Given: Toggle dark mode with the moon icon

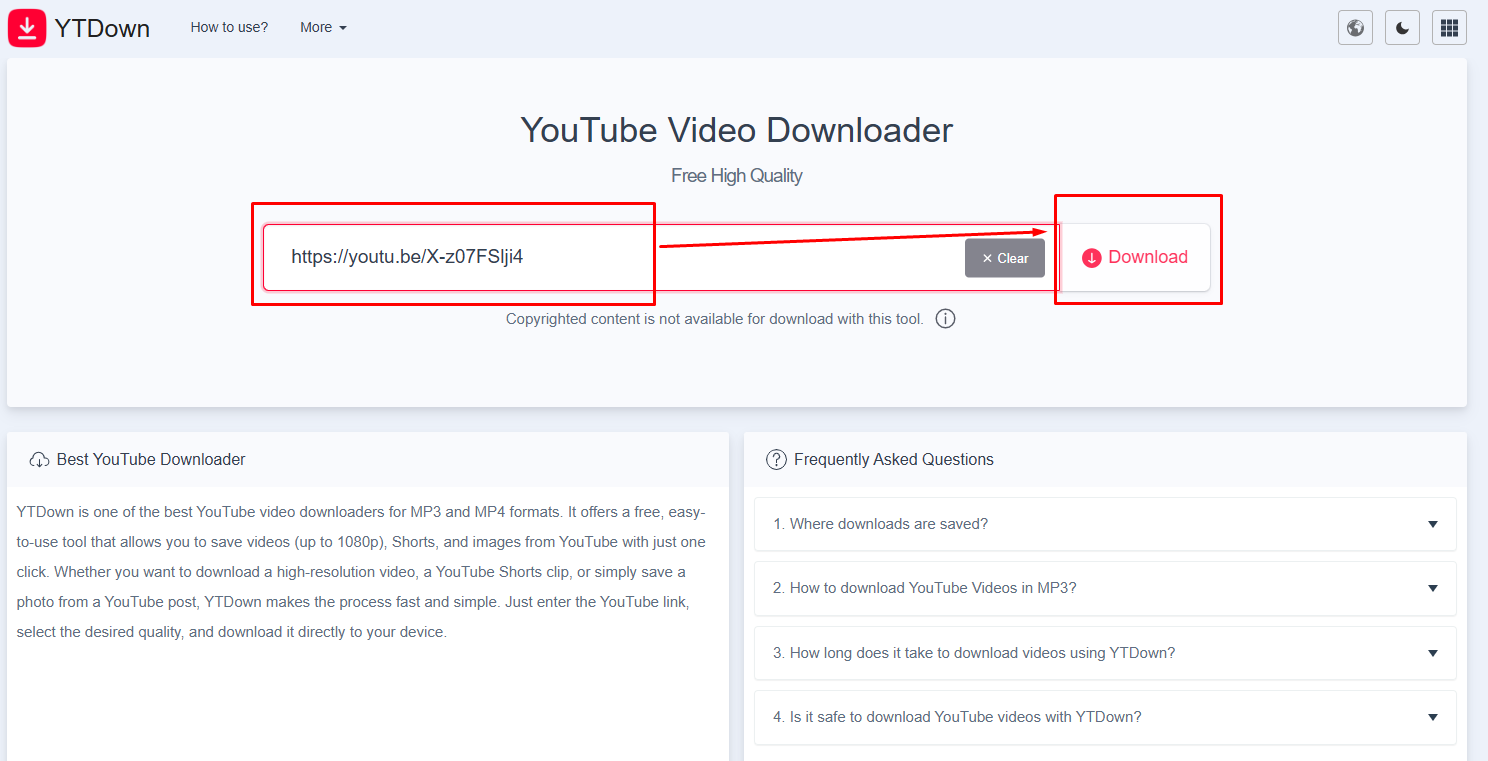Looking at the screenshot, I should [1402, 27].
